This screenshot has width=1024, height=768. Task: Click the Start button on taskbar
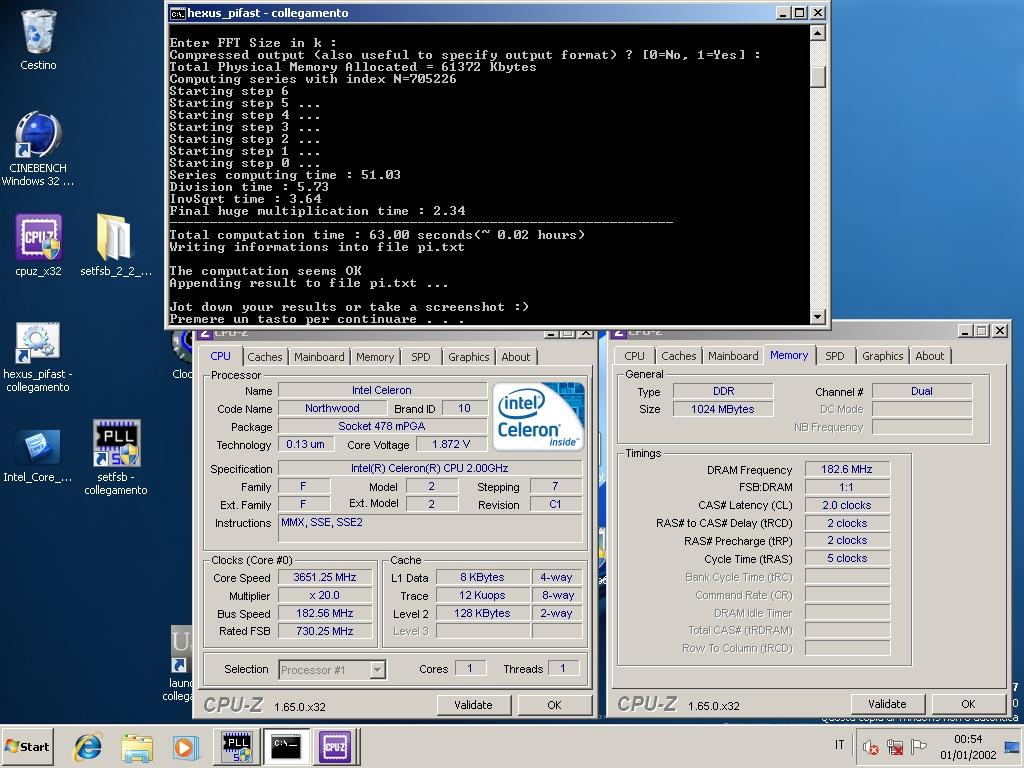click(x=27, y=746)
